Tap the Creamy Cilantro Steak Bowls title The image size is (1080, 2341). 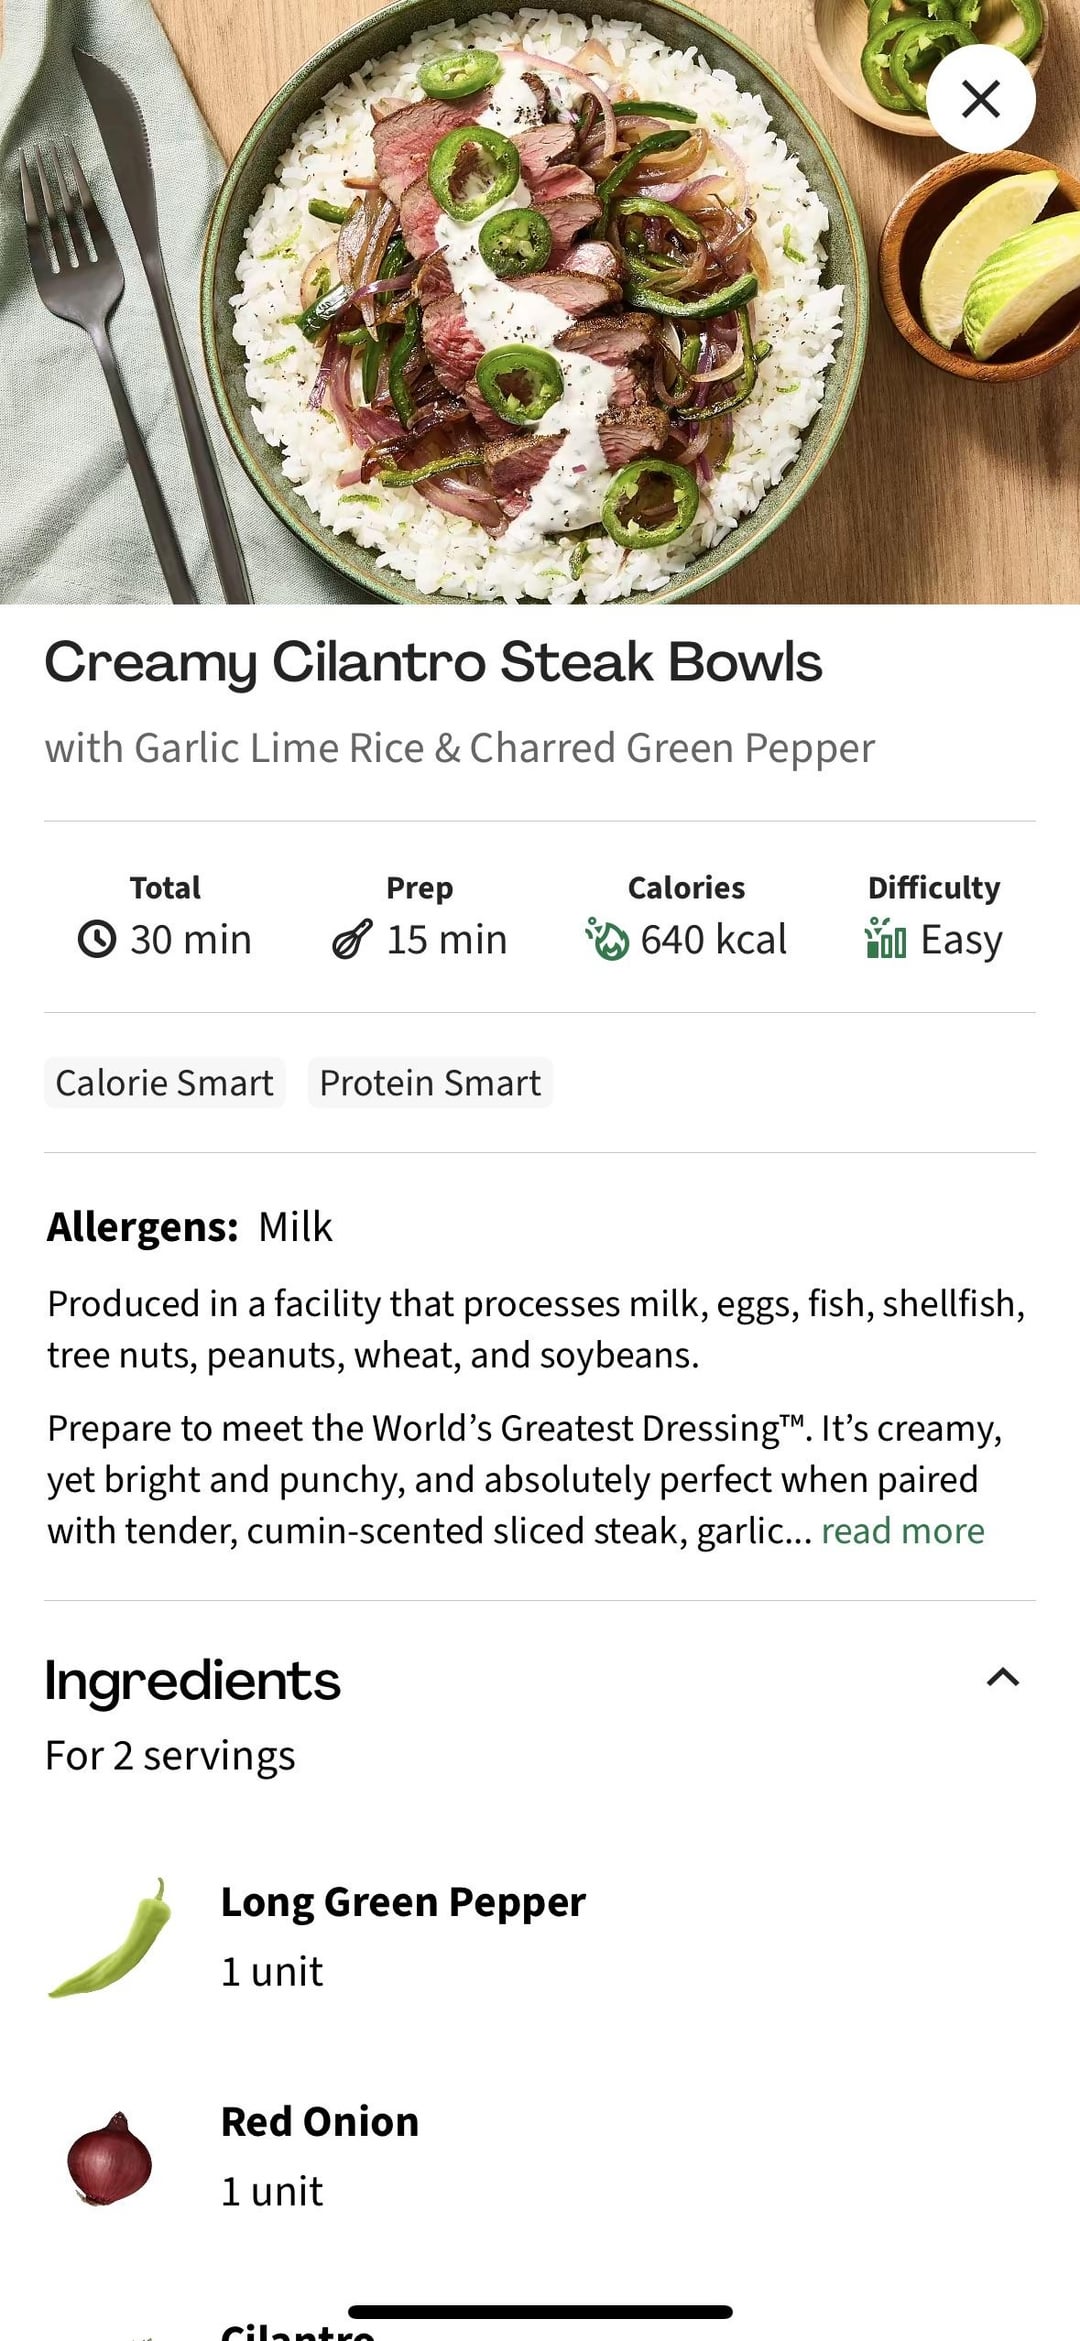click(x=433, y=662)
